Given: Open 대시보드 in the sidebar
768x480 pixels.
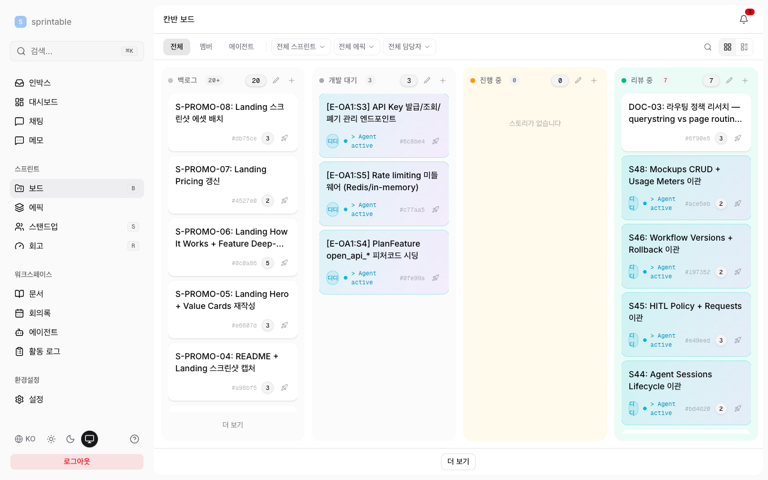Looking at the screenshot, I should [x=77, y=102].
